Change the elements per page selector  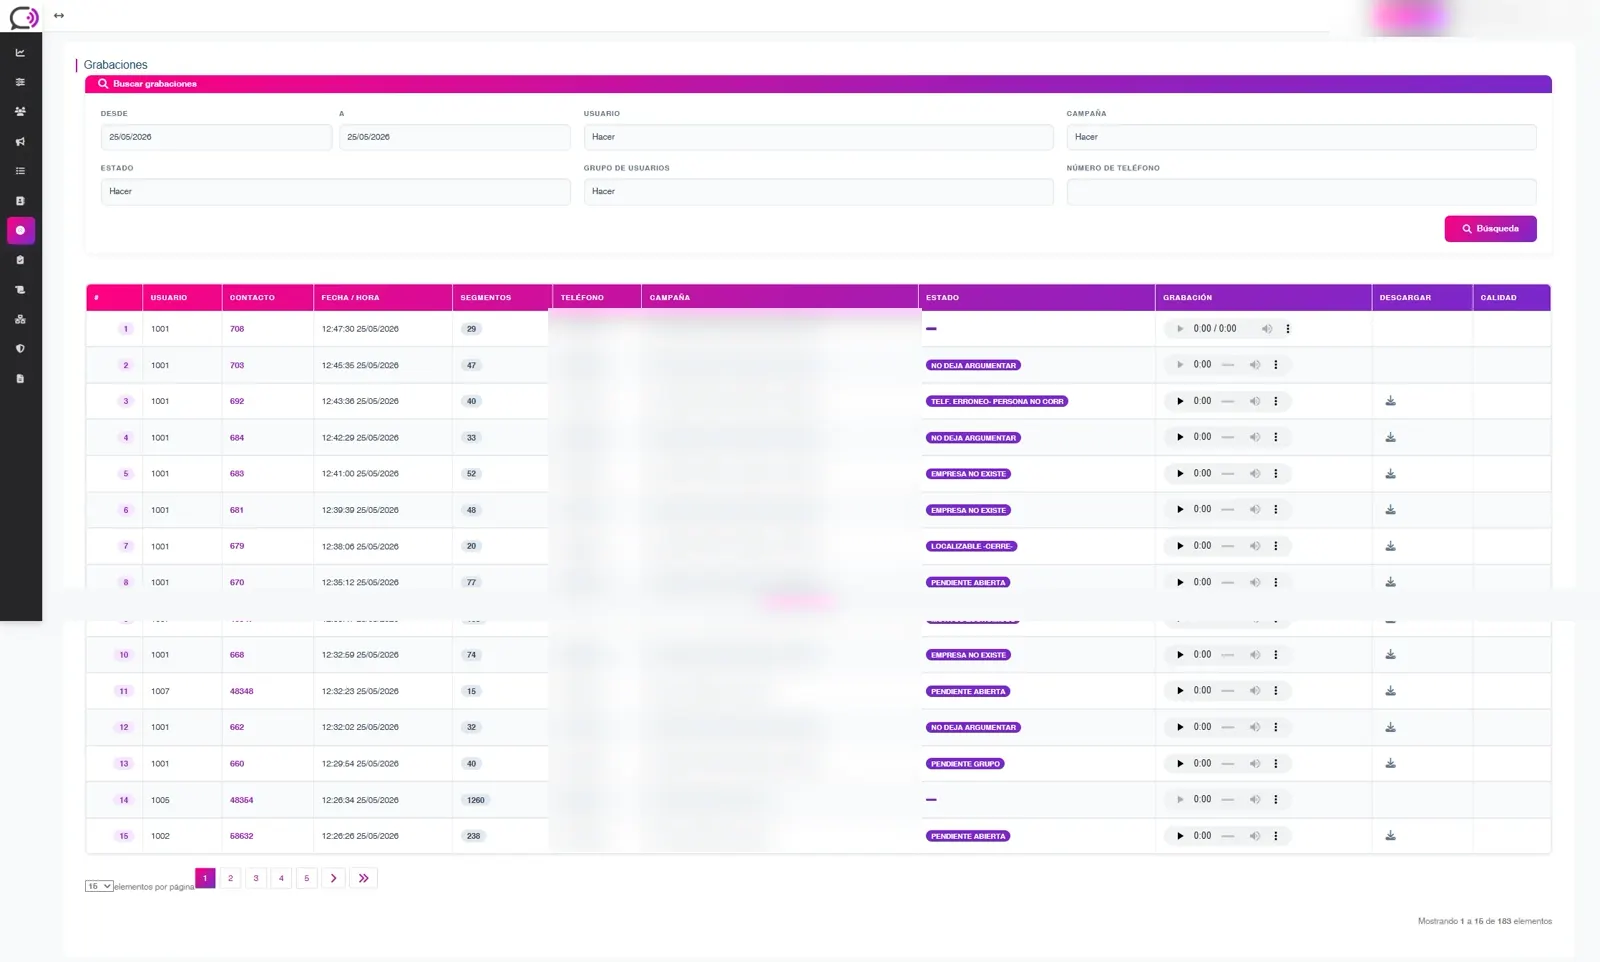coord(99,886)
